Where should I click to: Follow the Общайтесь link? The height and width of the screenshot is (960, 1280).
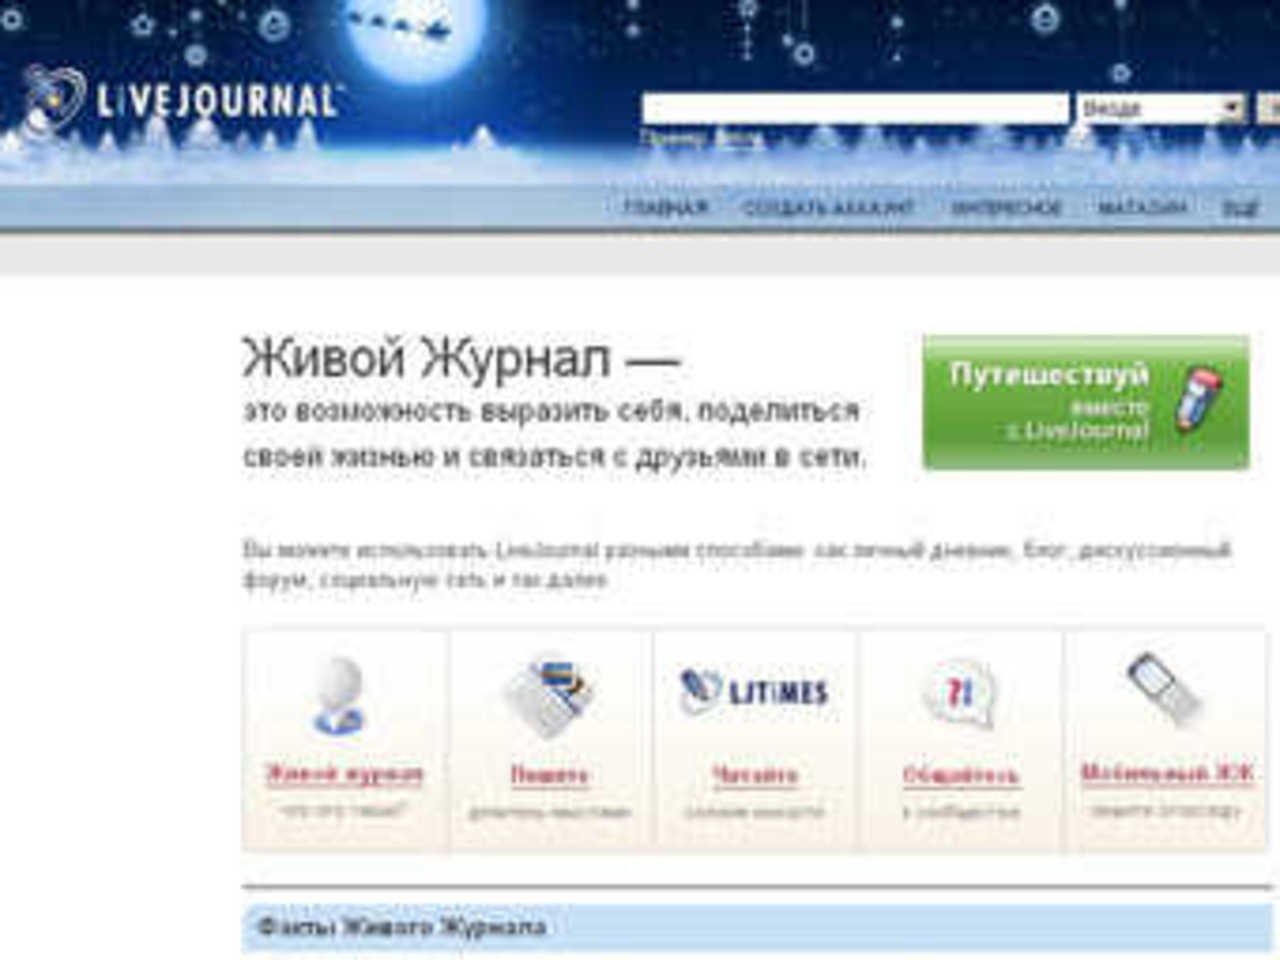click(960, 774)
